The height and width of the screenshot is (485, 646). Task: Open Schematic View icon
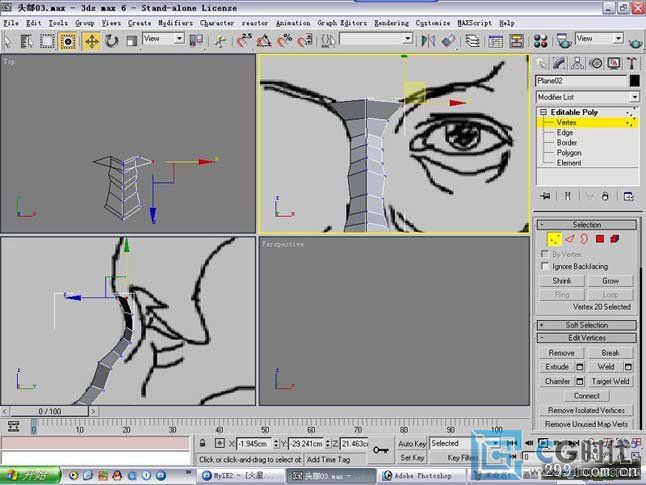516,41
